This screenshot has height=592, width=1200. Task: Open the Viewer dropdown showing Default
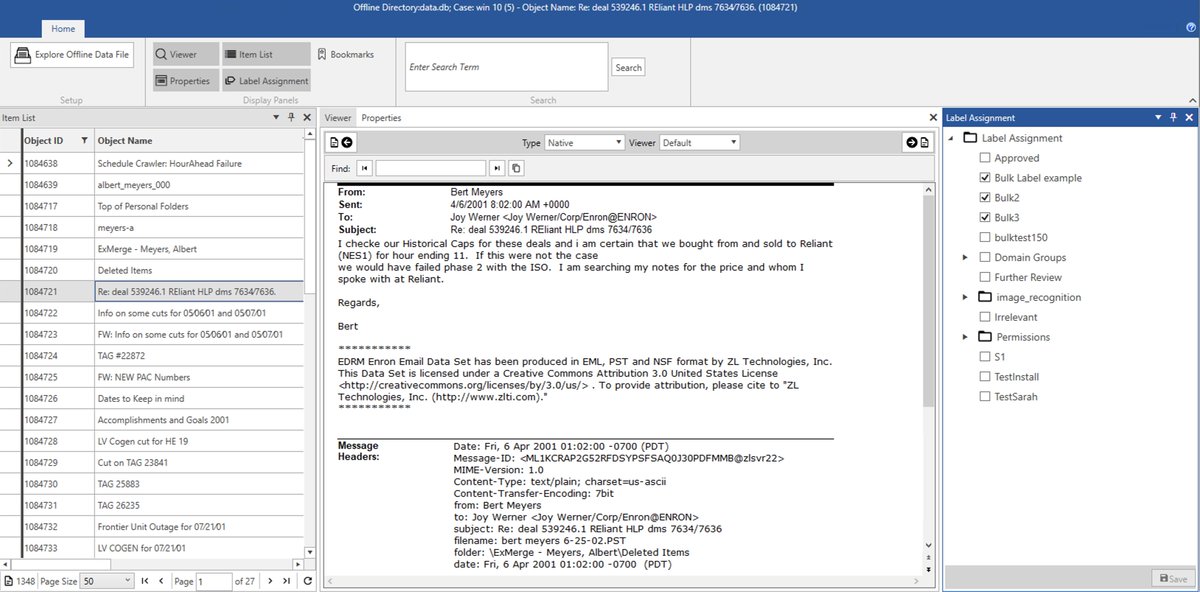tap(699, 143)
